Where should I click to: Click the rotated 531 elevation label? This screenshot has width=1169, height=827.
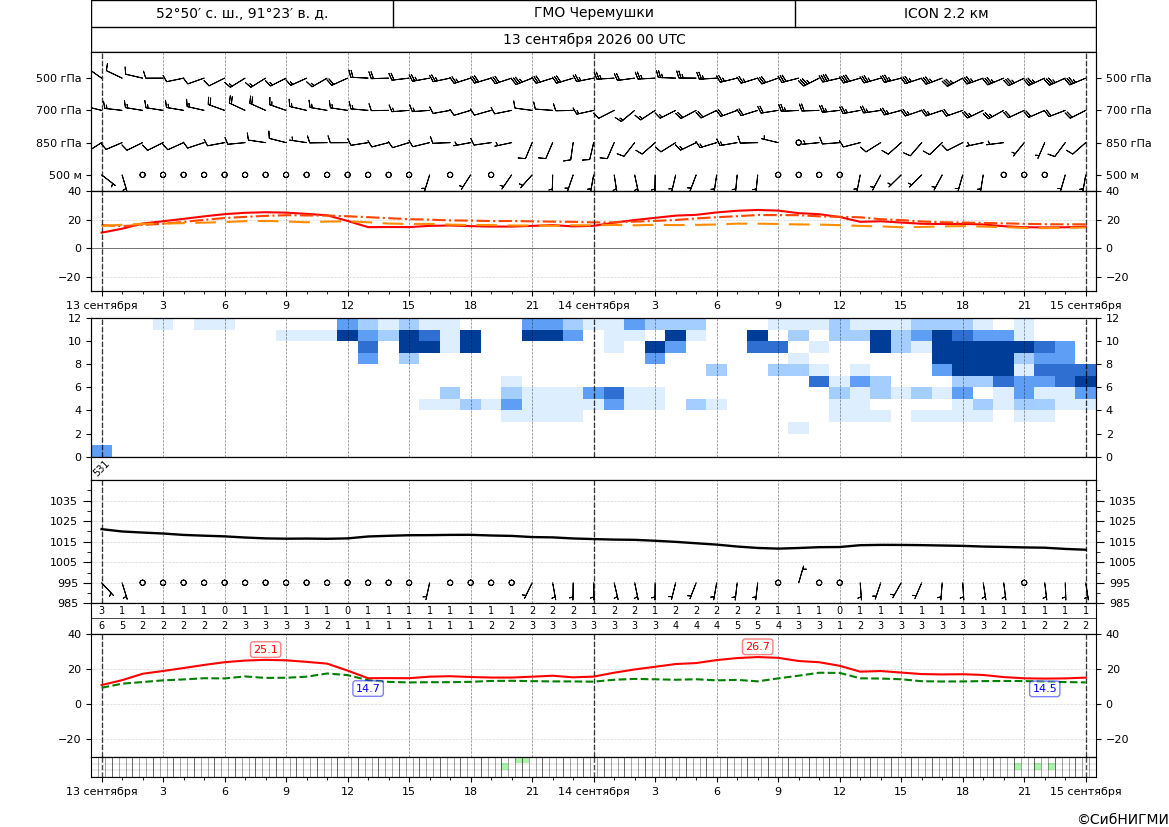[101, 468]
